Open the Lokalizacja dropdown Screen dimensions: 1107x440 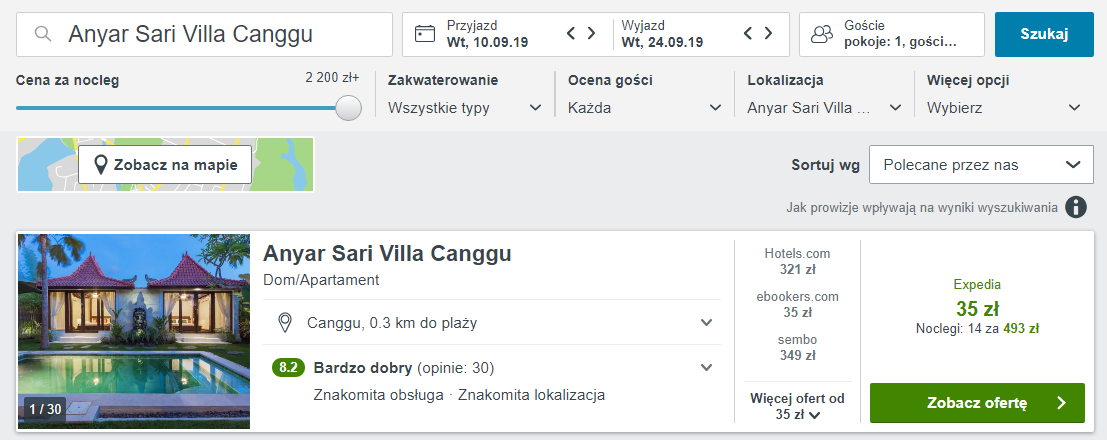pos(824,108)
